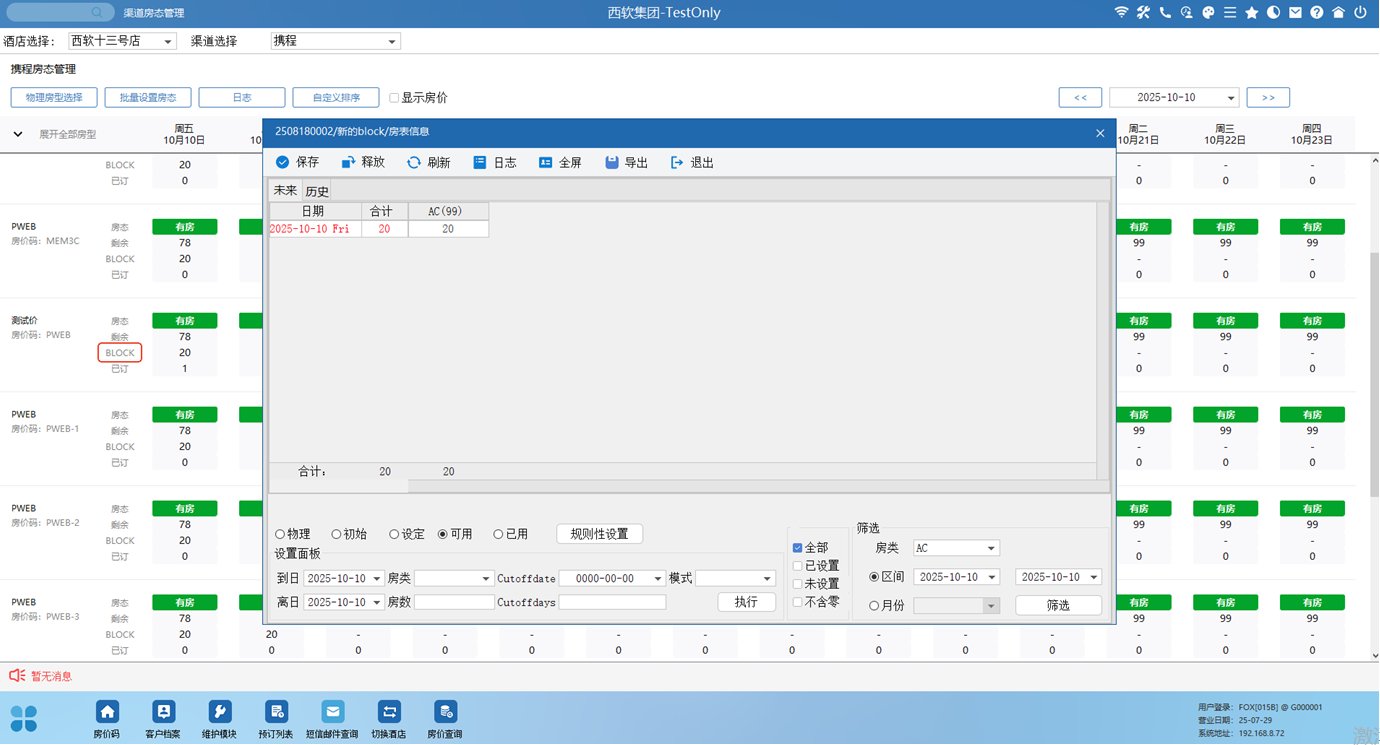
Task: Refresh the block table with 刷新
Action: click(x=414, y=162)
